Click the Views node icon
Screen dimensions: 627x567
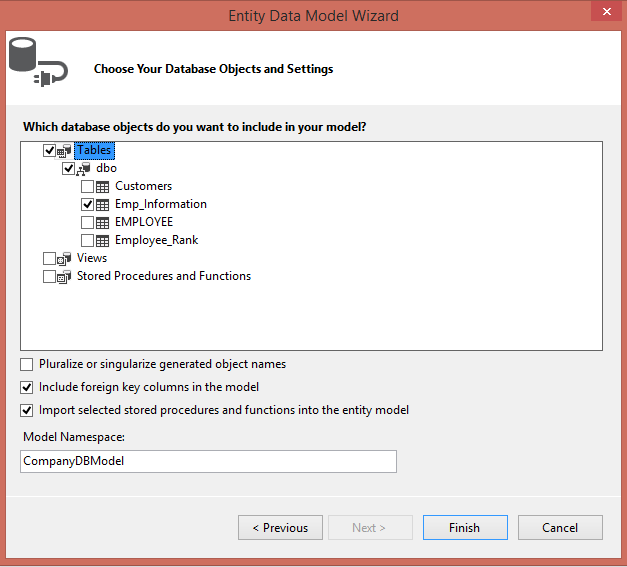[64, 258]
